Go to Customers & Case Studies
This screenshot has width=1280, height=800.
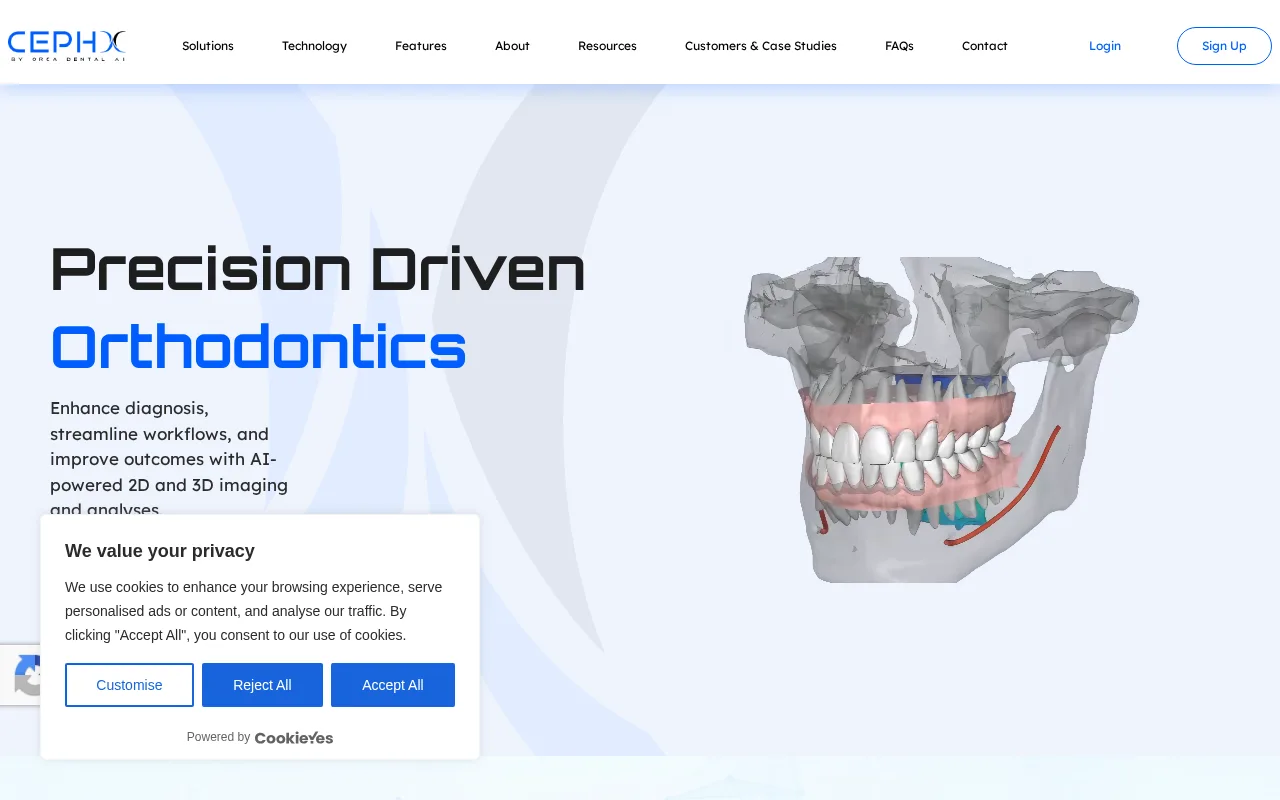click(x=761, y=46)
